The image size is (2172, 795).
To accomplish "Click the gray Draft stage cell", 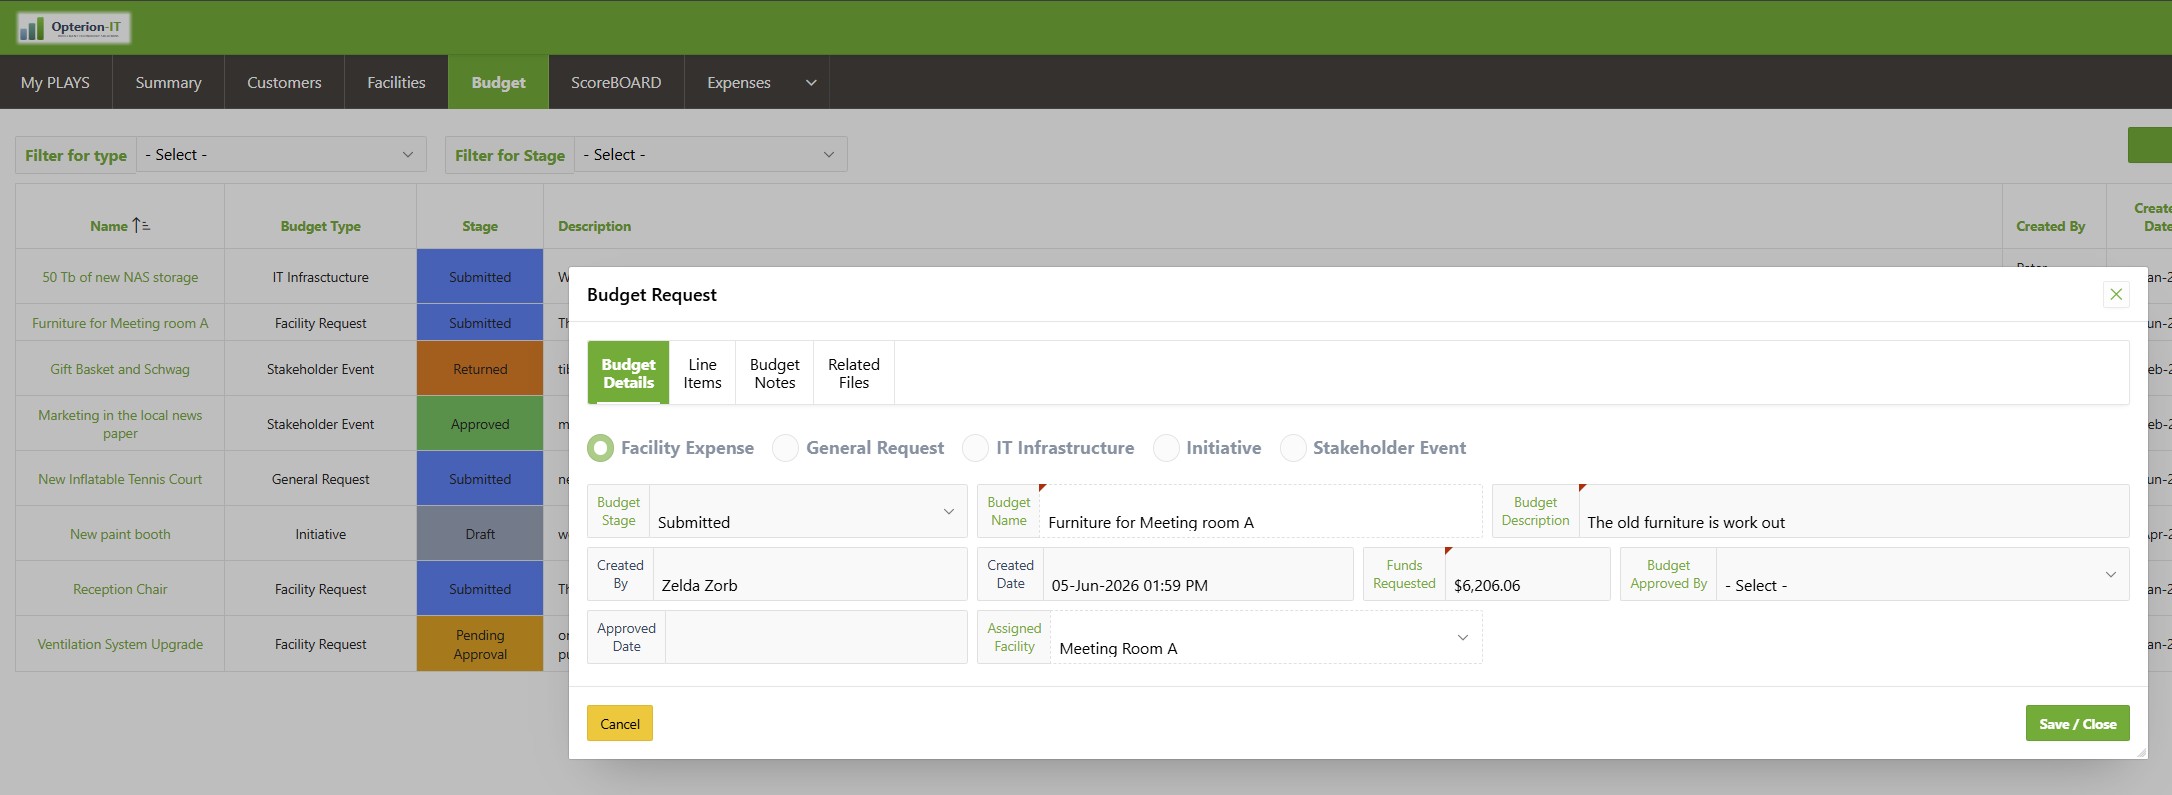I will click(x=480, y=534).
